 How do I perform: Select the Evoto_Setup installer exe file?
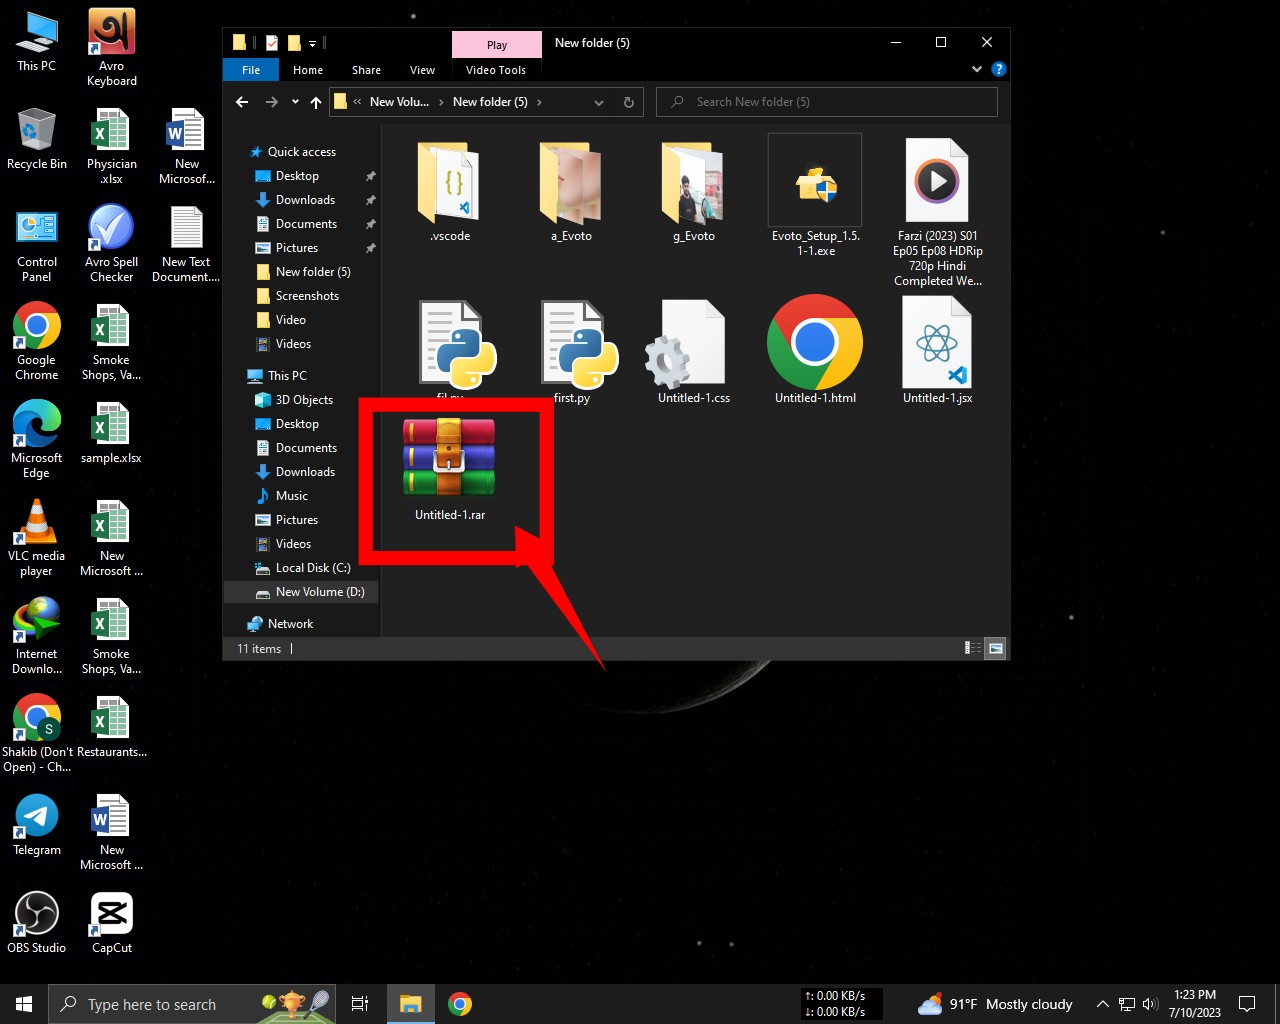(x=815, y=183)
